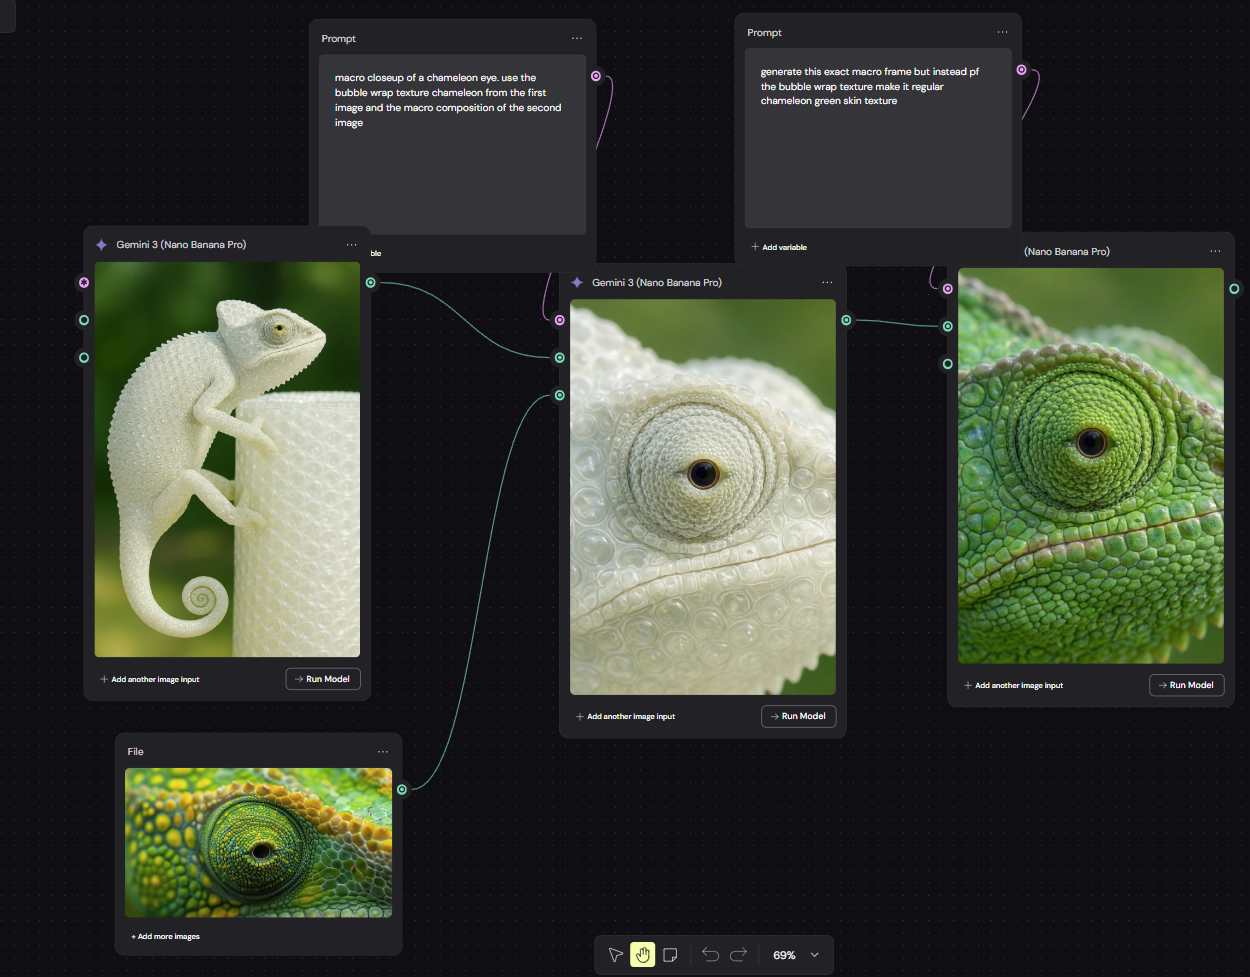
Task: Add a sticky note from toolbar
Action: point(671,955)
